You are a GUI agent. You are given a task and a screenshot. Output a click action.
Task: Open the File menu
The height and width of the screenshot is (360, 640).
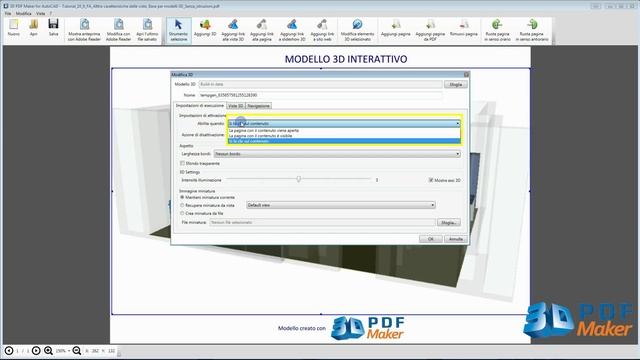click(x=8, y=13)
